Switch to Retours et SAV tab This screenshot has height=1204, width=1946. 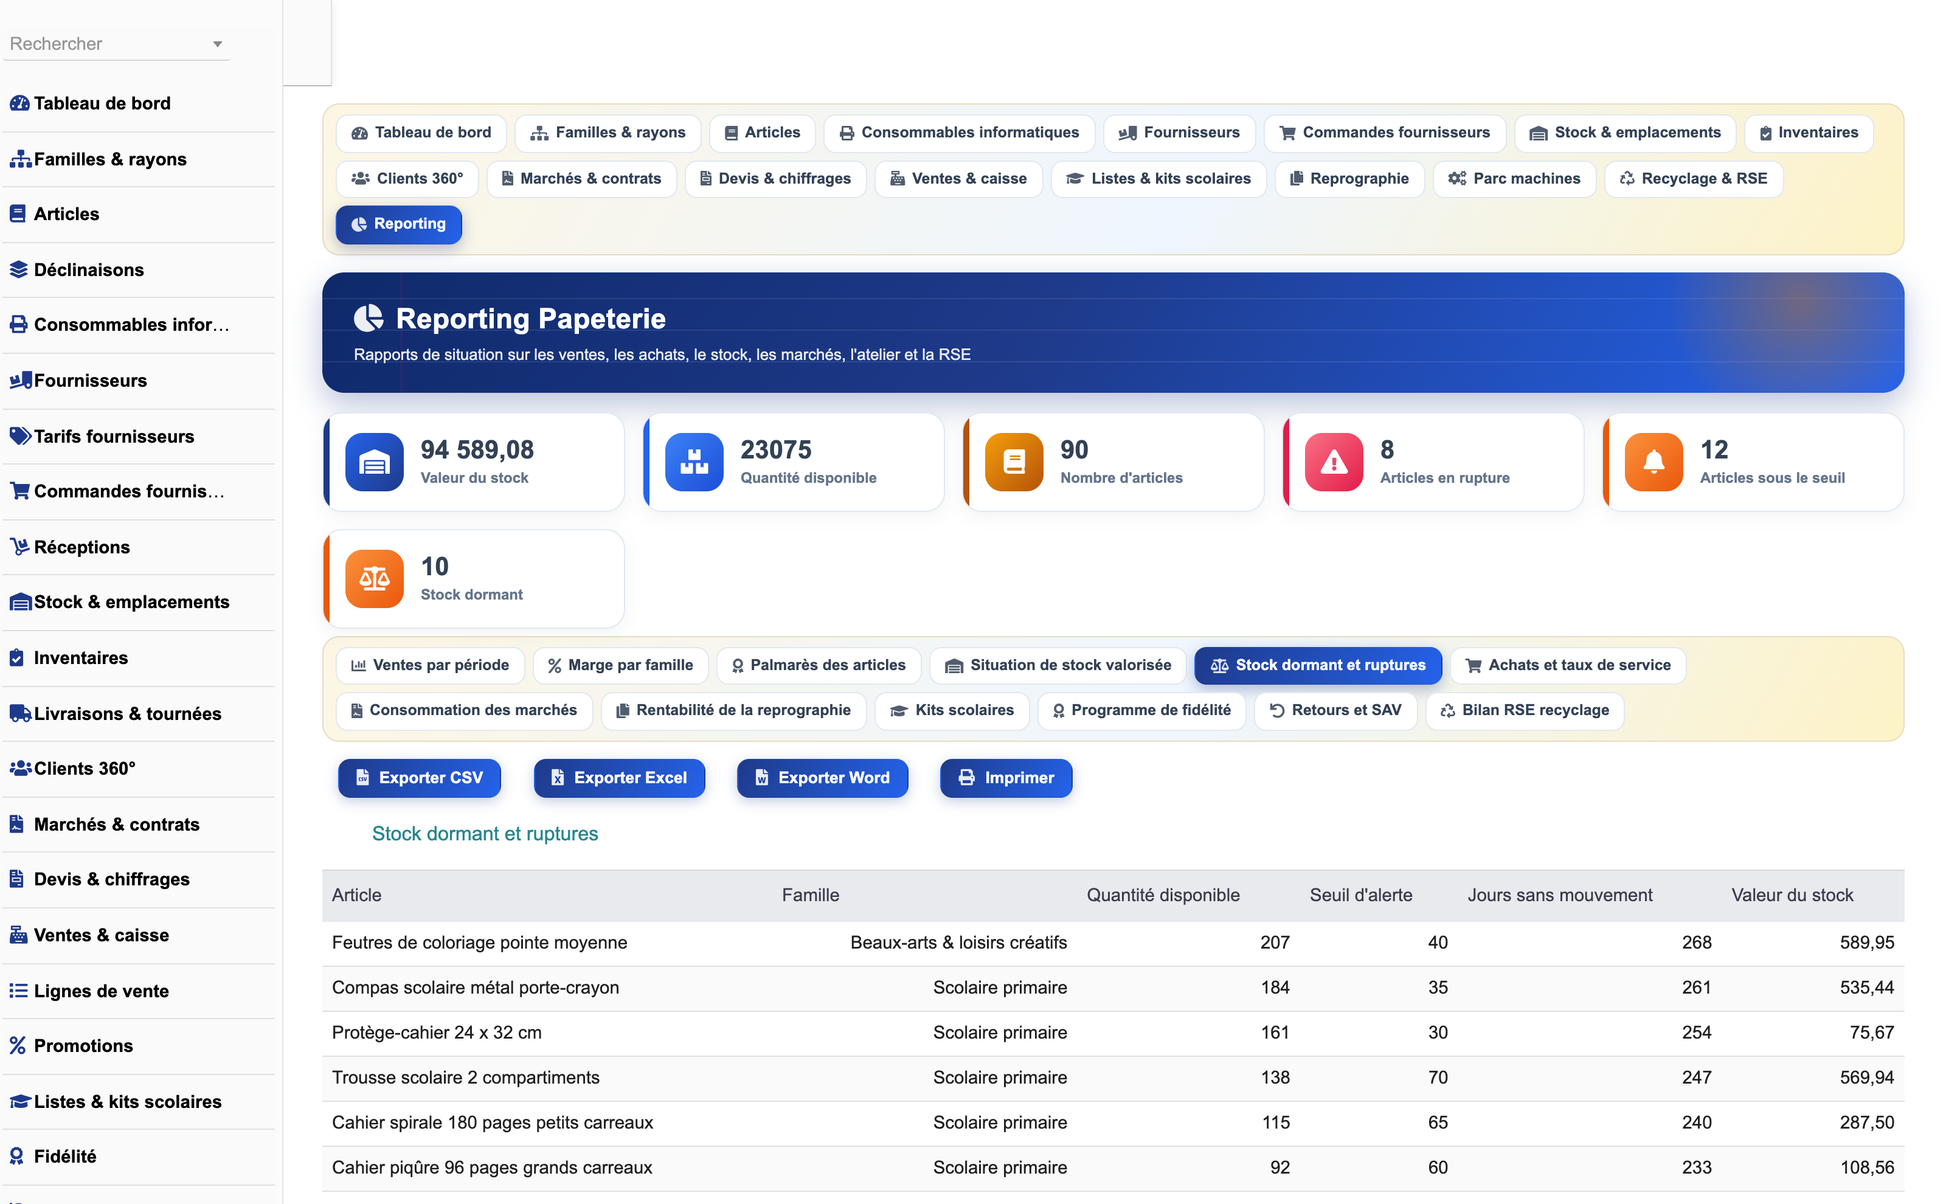tap(1336, 710)
